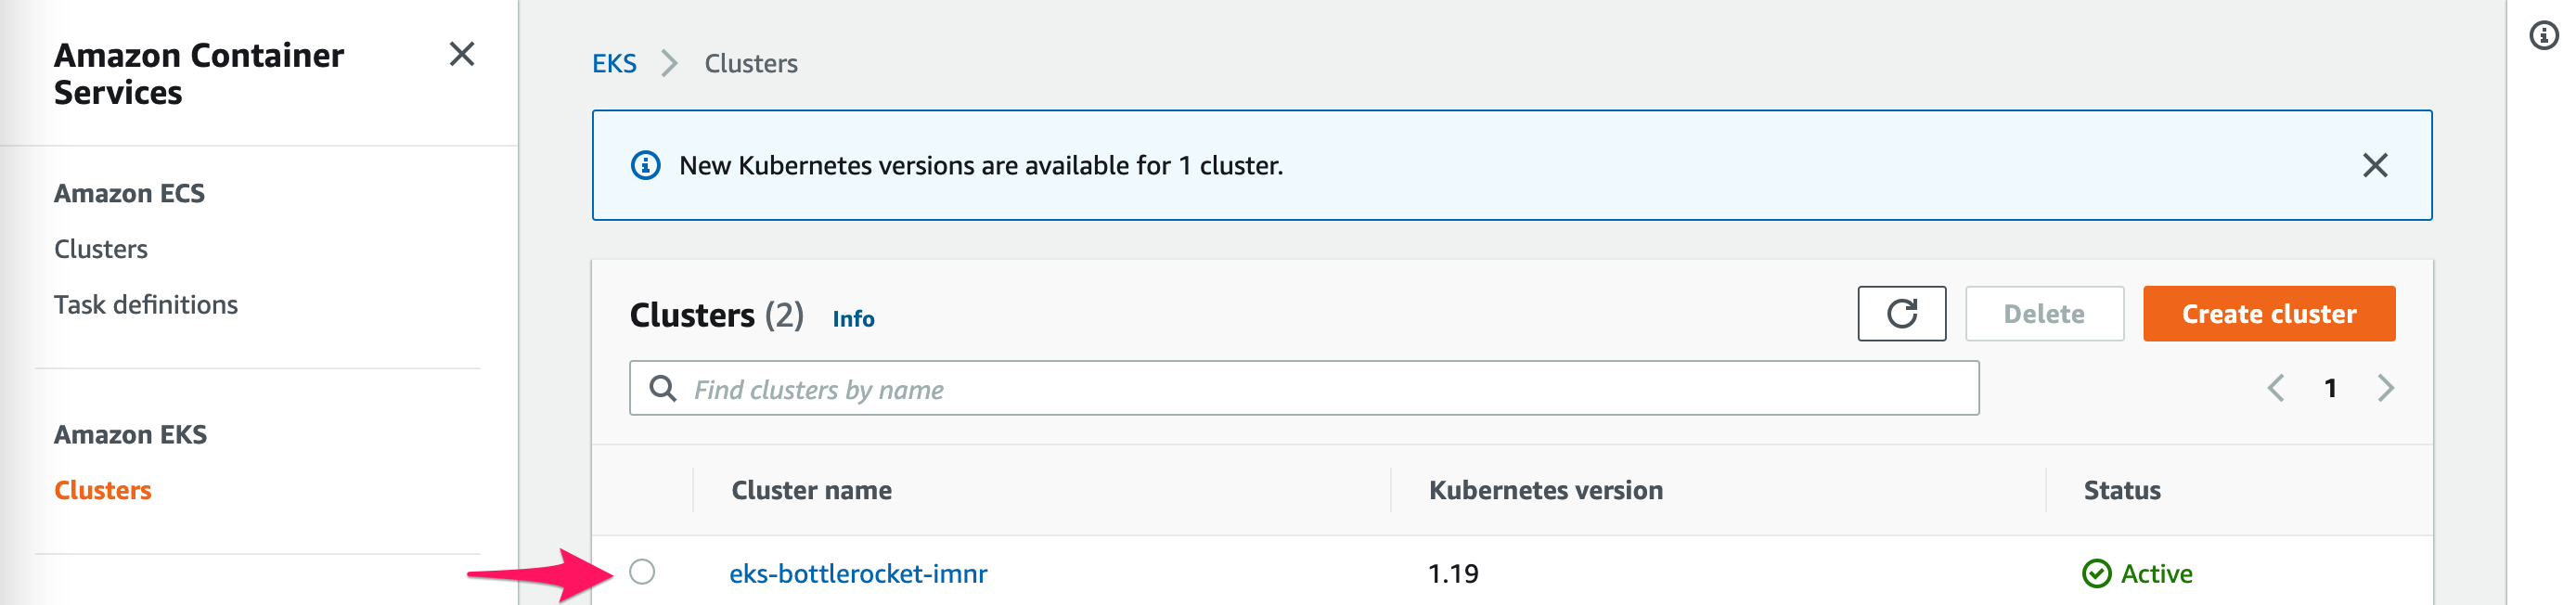Screen dimensions: 2576x605
Task: Click the Info link beside Clusters
Action: (x=853, y=319)
